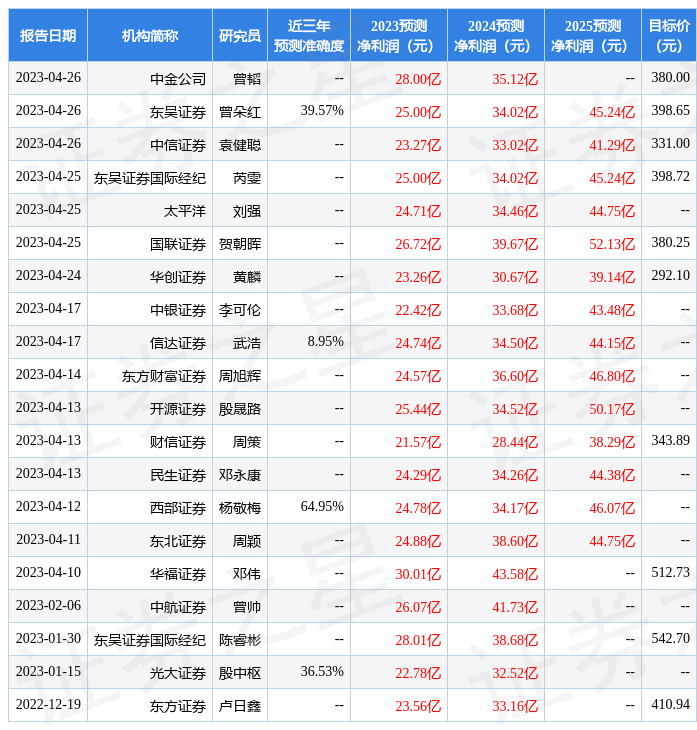Click target price 343.89
Screen dimensions: 697x730
670,441
